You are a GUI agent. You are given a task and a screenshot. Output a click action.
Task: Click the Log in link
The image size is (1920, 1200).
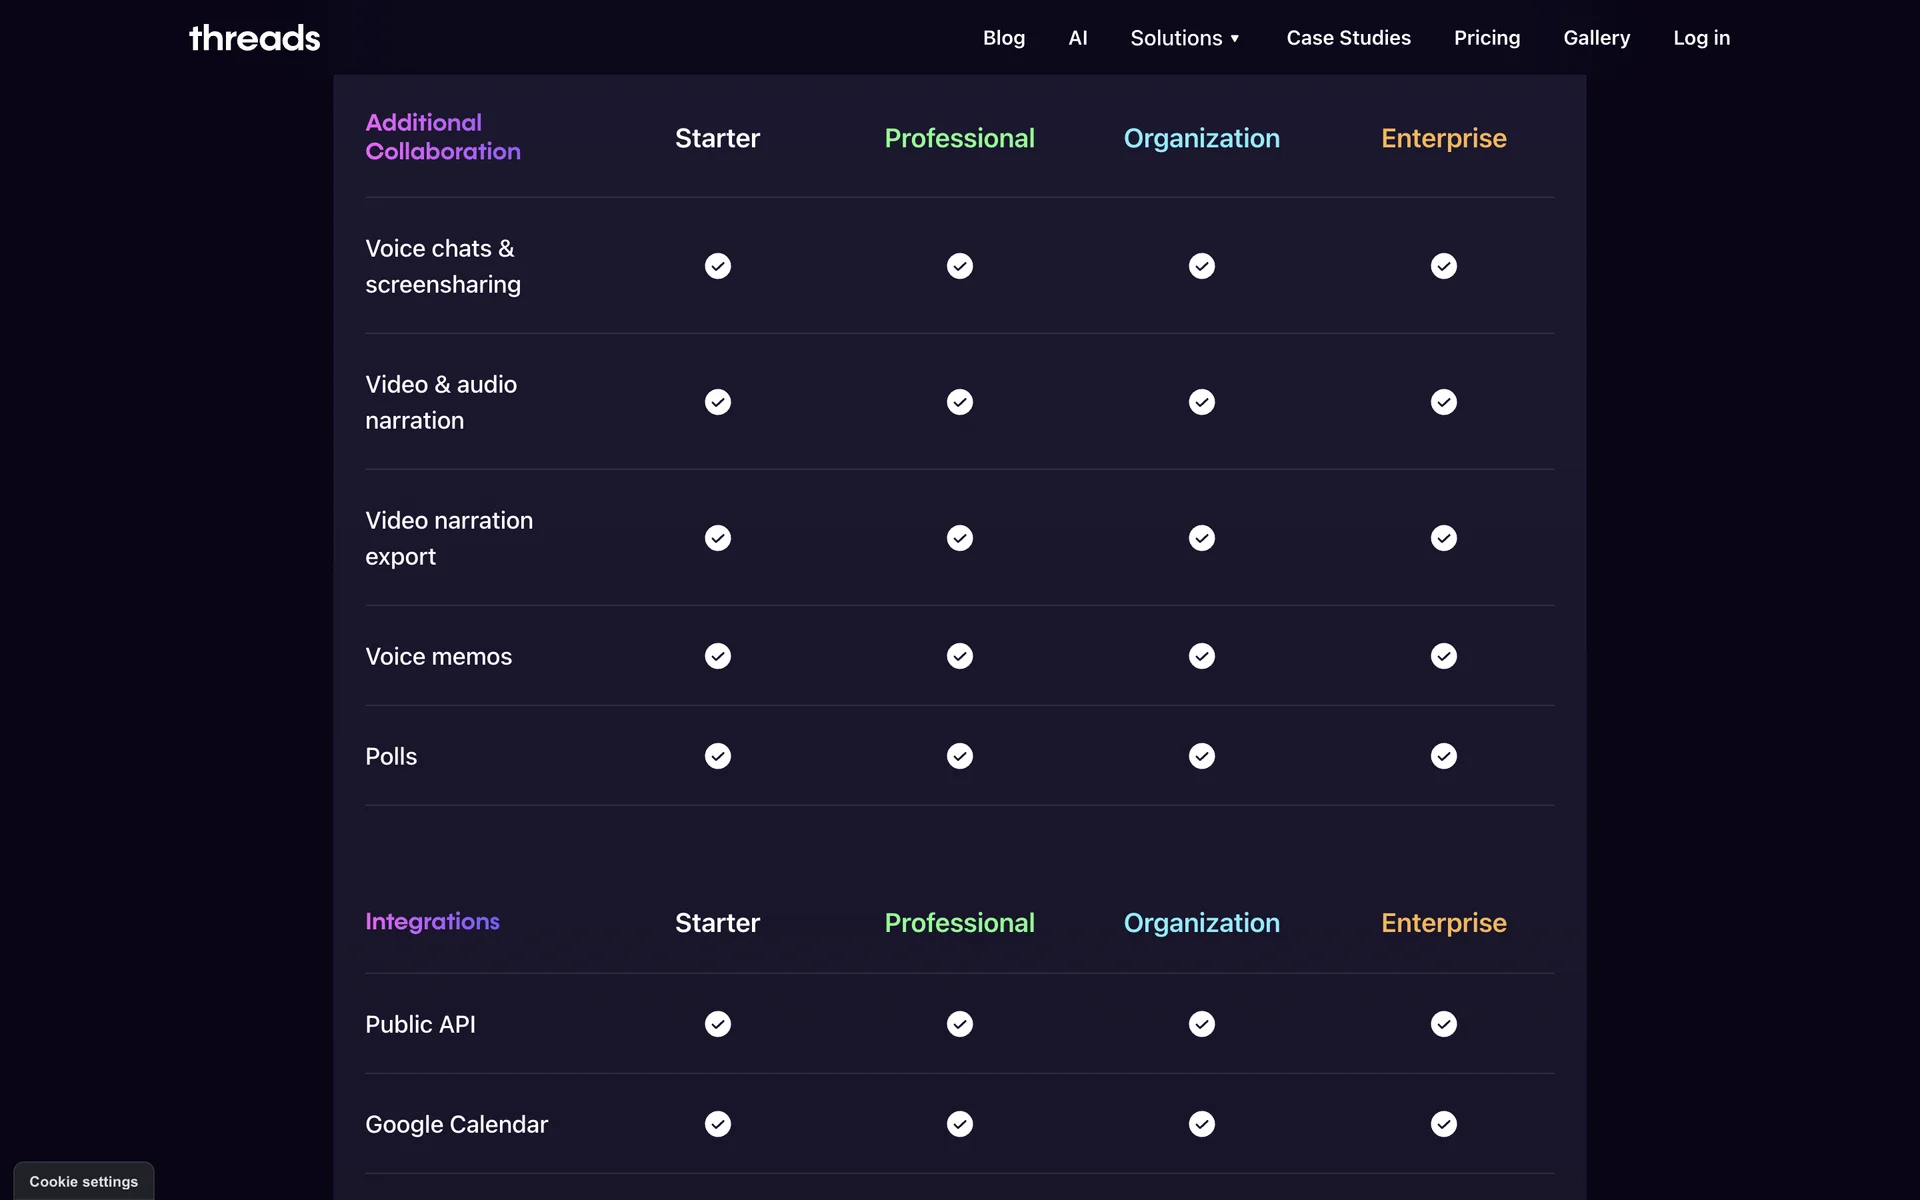pos(1700,38)
